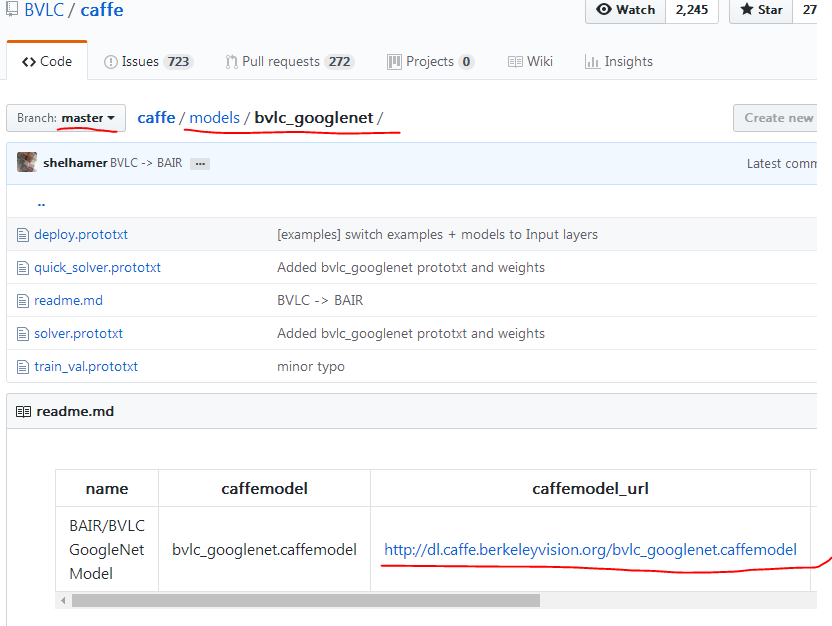Click the repository book icon beside BVLC

(x=12, y=9)
